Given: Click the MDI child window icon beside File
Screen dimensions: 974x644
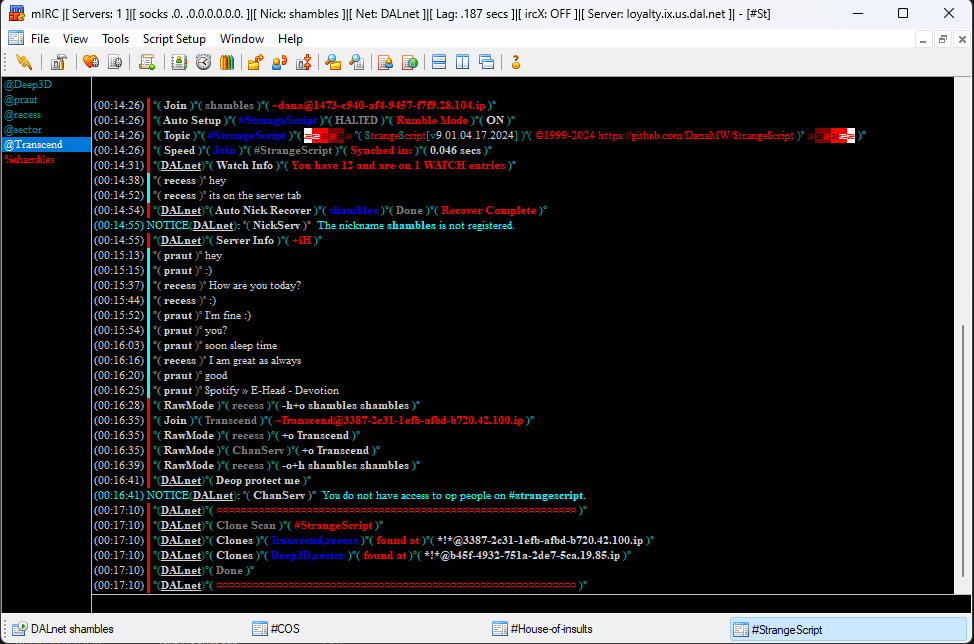Looking at the screenshot, I should pyautogui.click(x=16, y=39).
